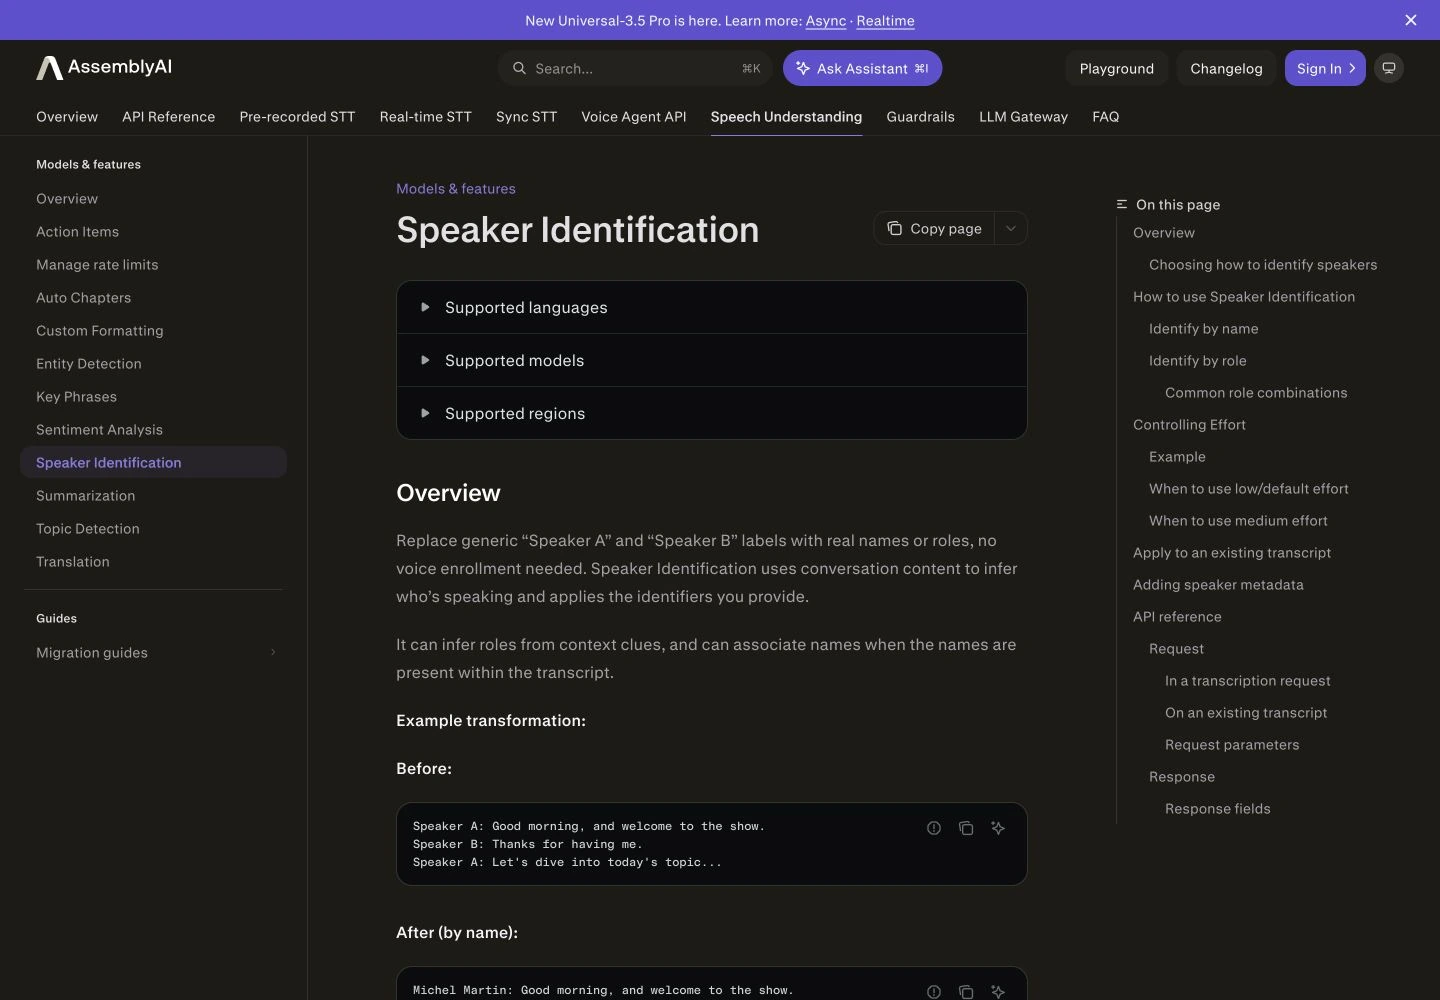
Task: Open the Playground button
Action: click(x=1117, y=68)
